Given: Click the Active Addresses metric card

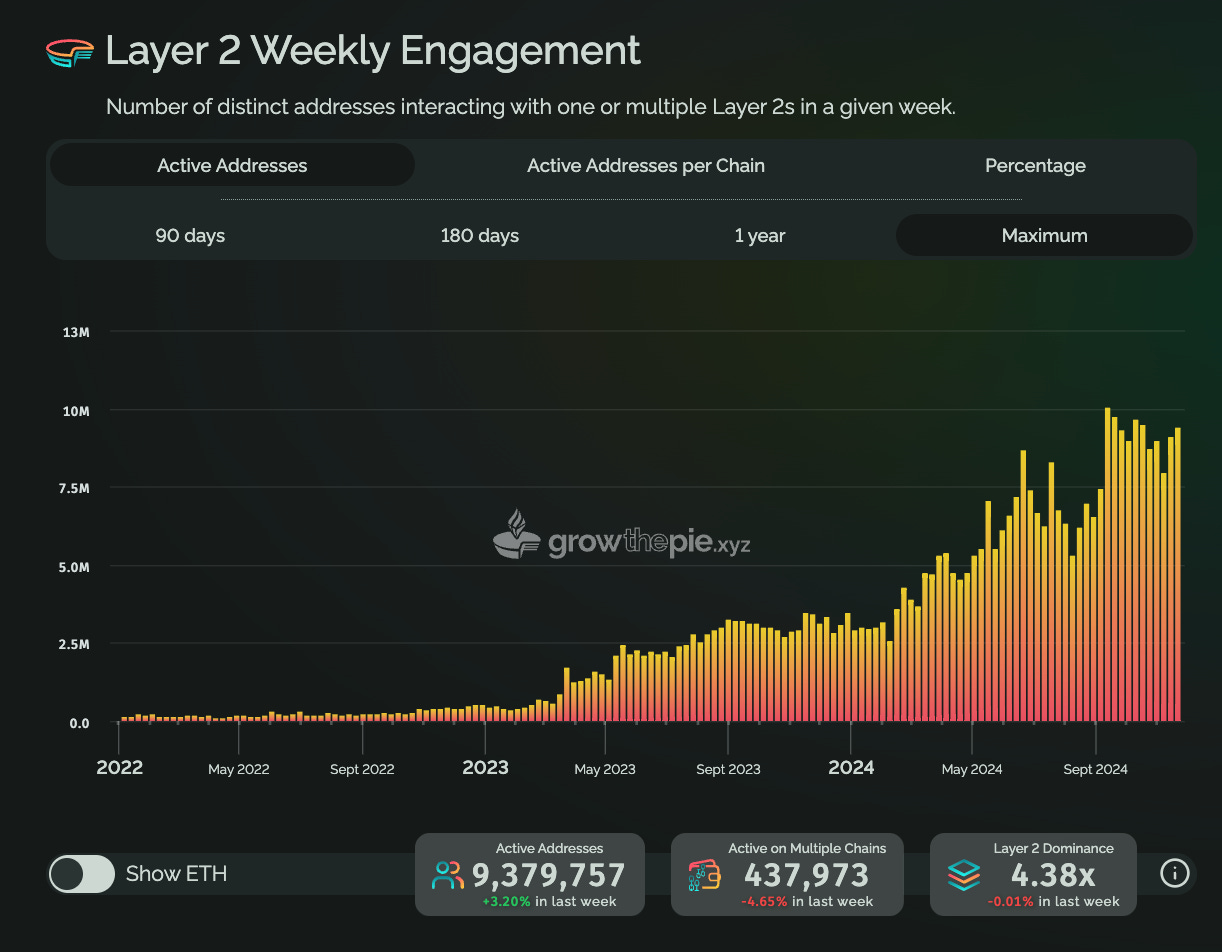Looking at the screenshot, I should 530,873.
